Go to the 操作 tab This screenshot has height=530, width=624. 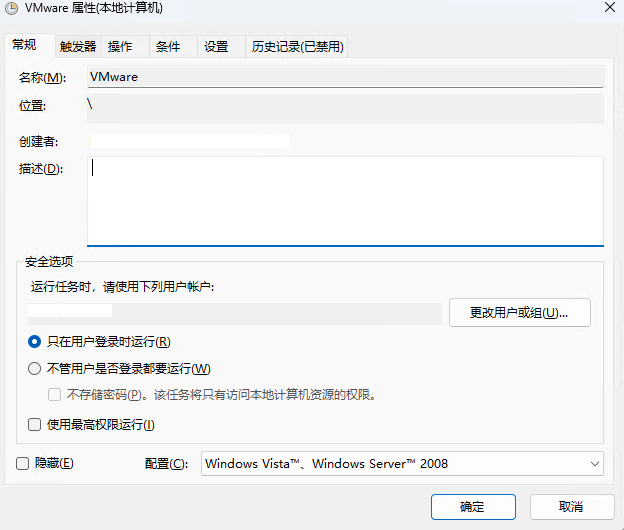click(x=120, y=47)
